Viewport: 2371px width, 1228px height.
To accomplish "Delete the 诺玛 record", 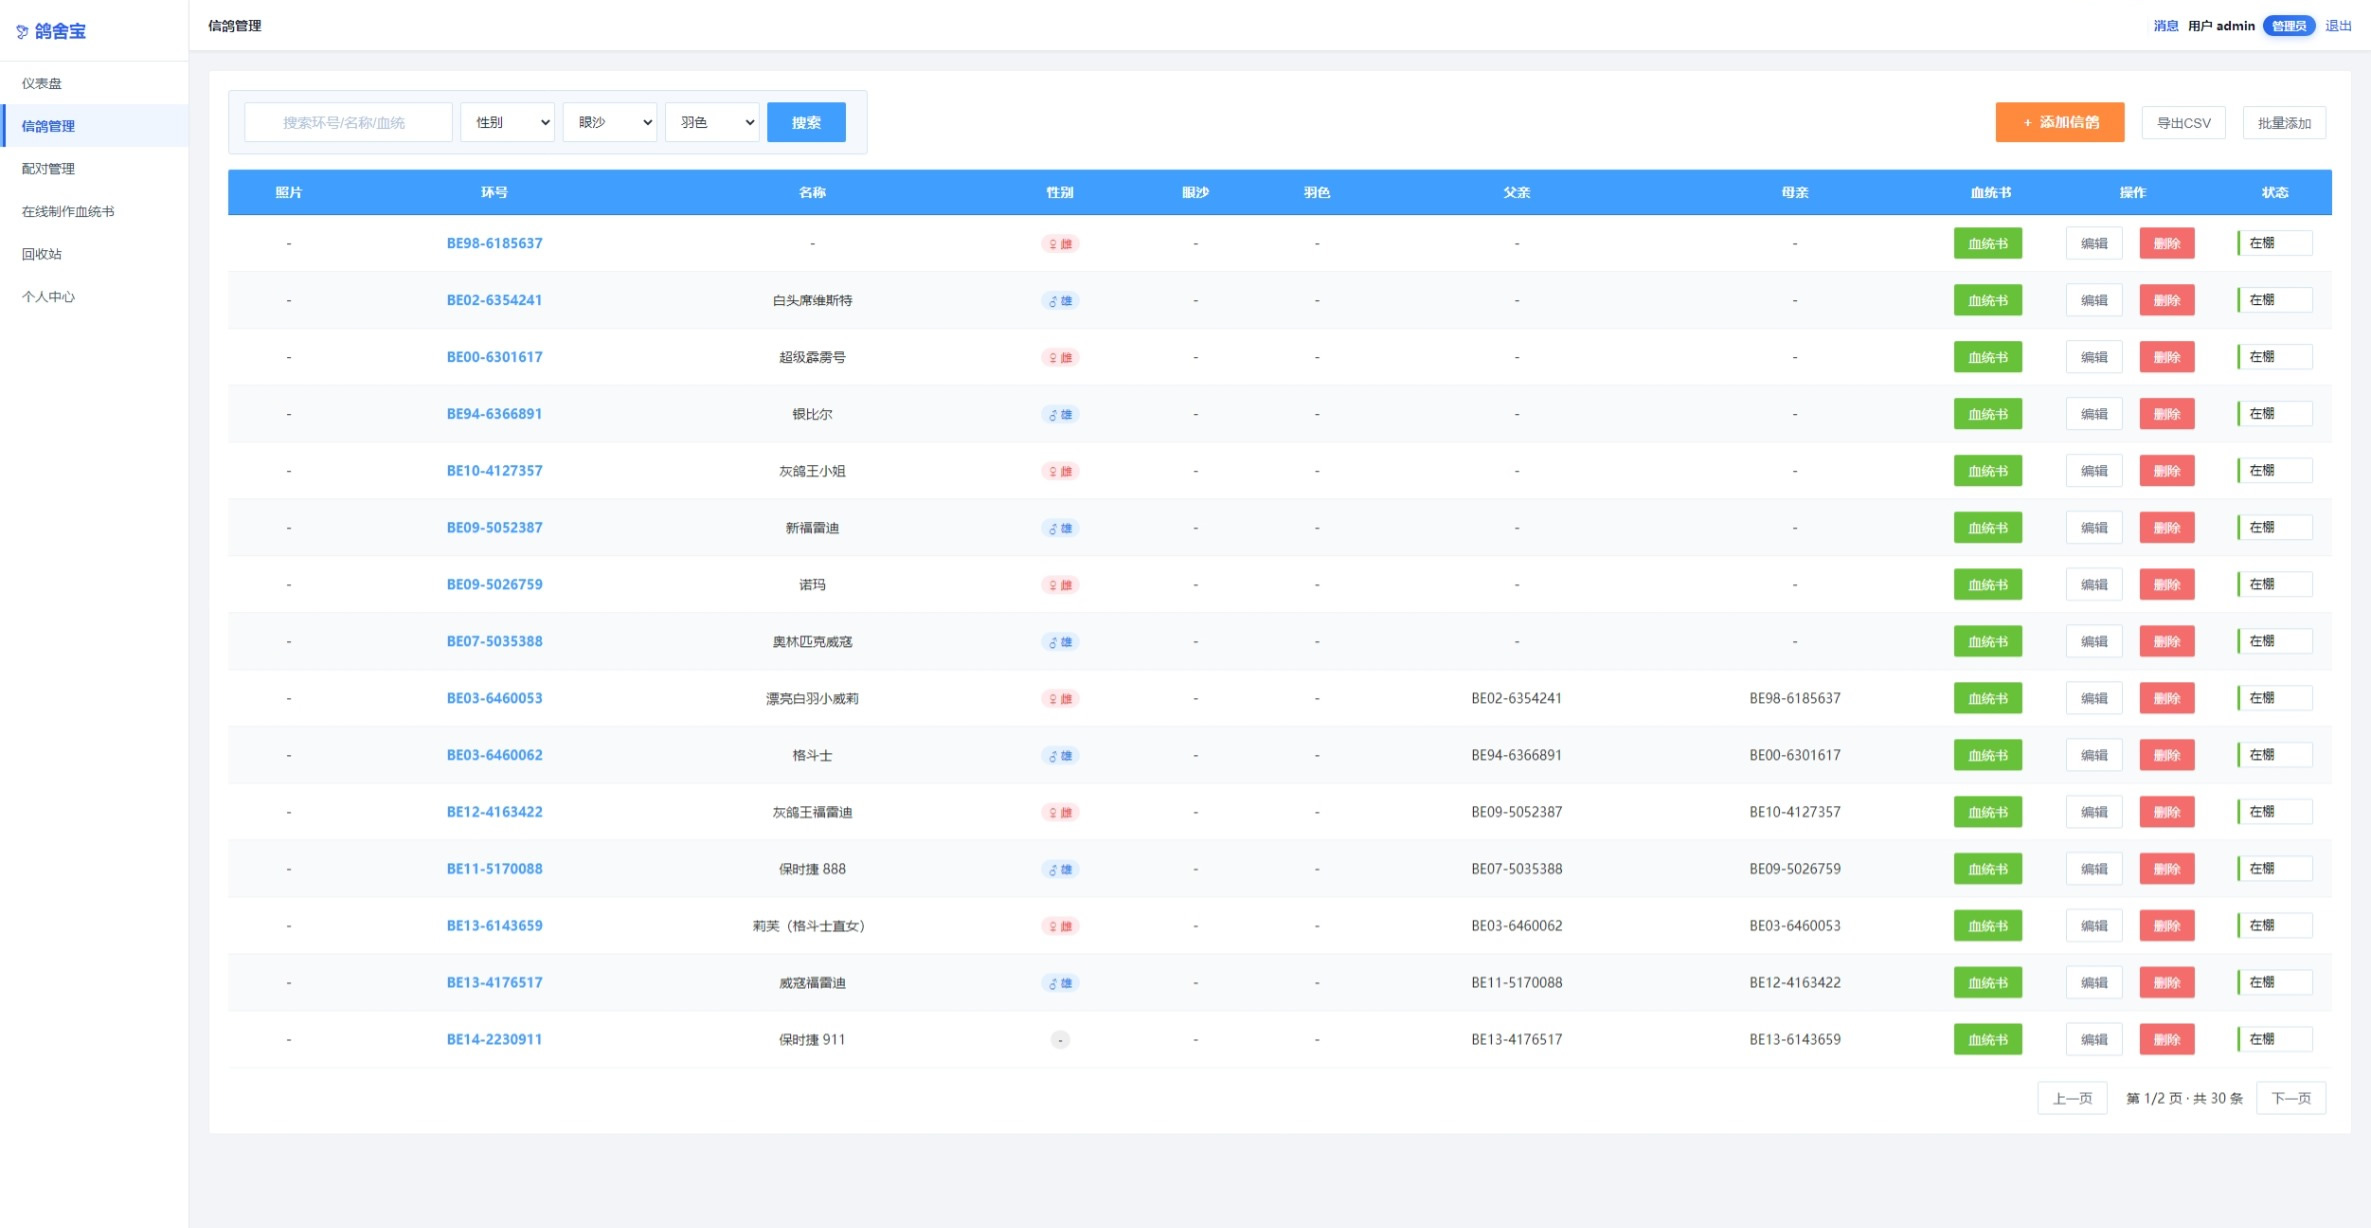I will click(x=2167, y=585).
